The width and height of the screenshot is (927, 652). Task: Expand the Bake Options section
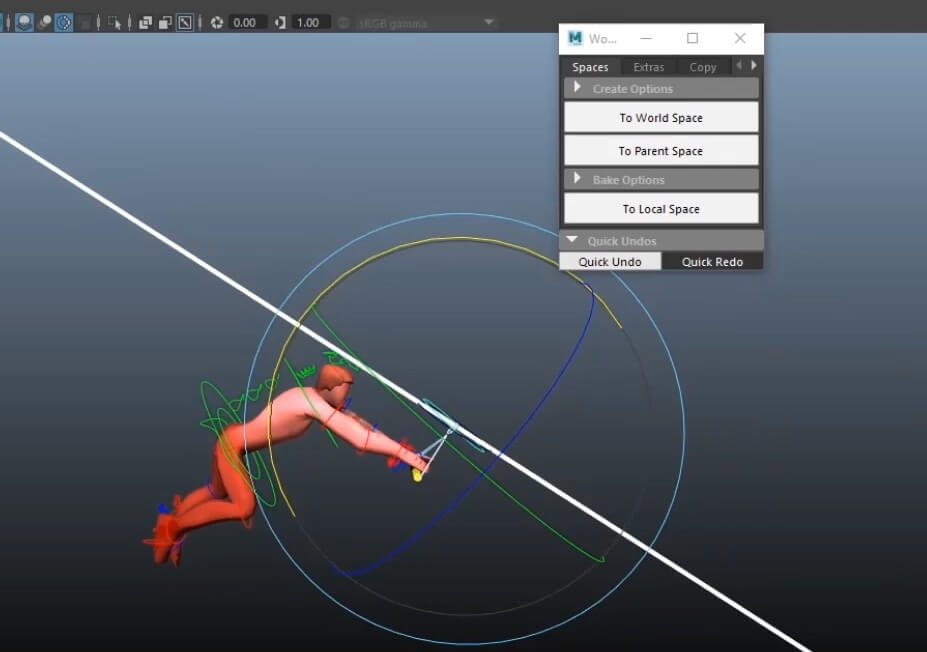577,179
